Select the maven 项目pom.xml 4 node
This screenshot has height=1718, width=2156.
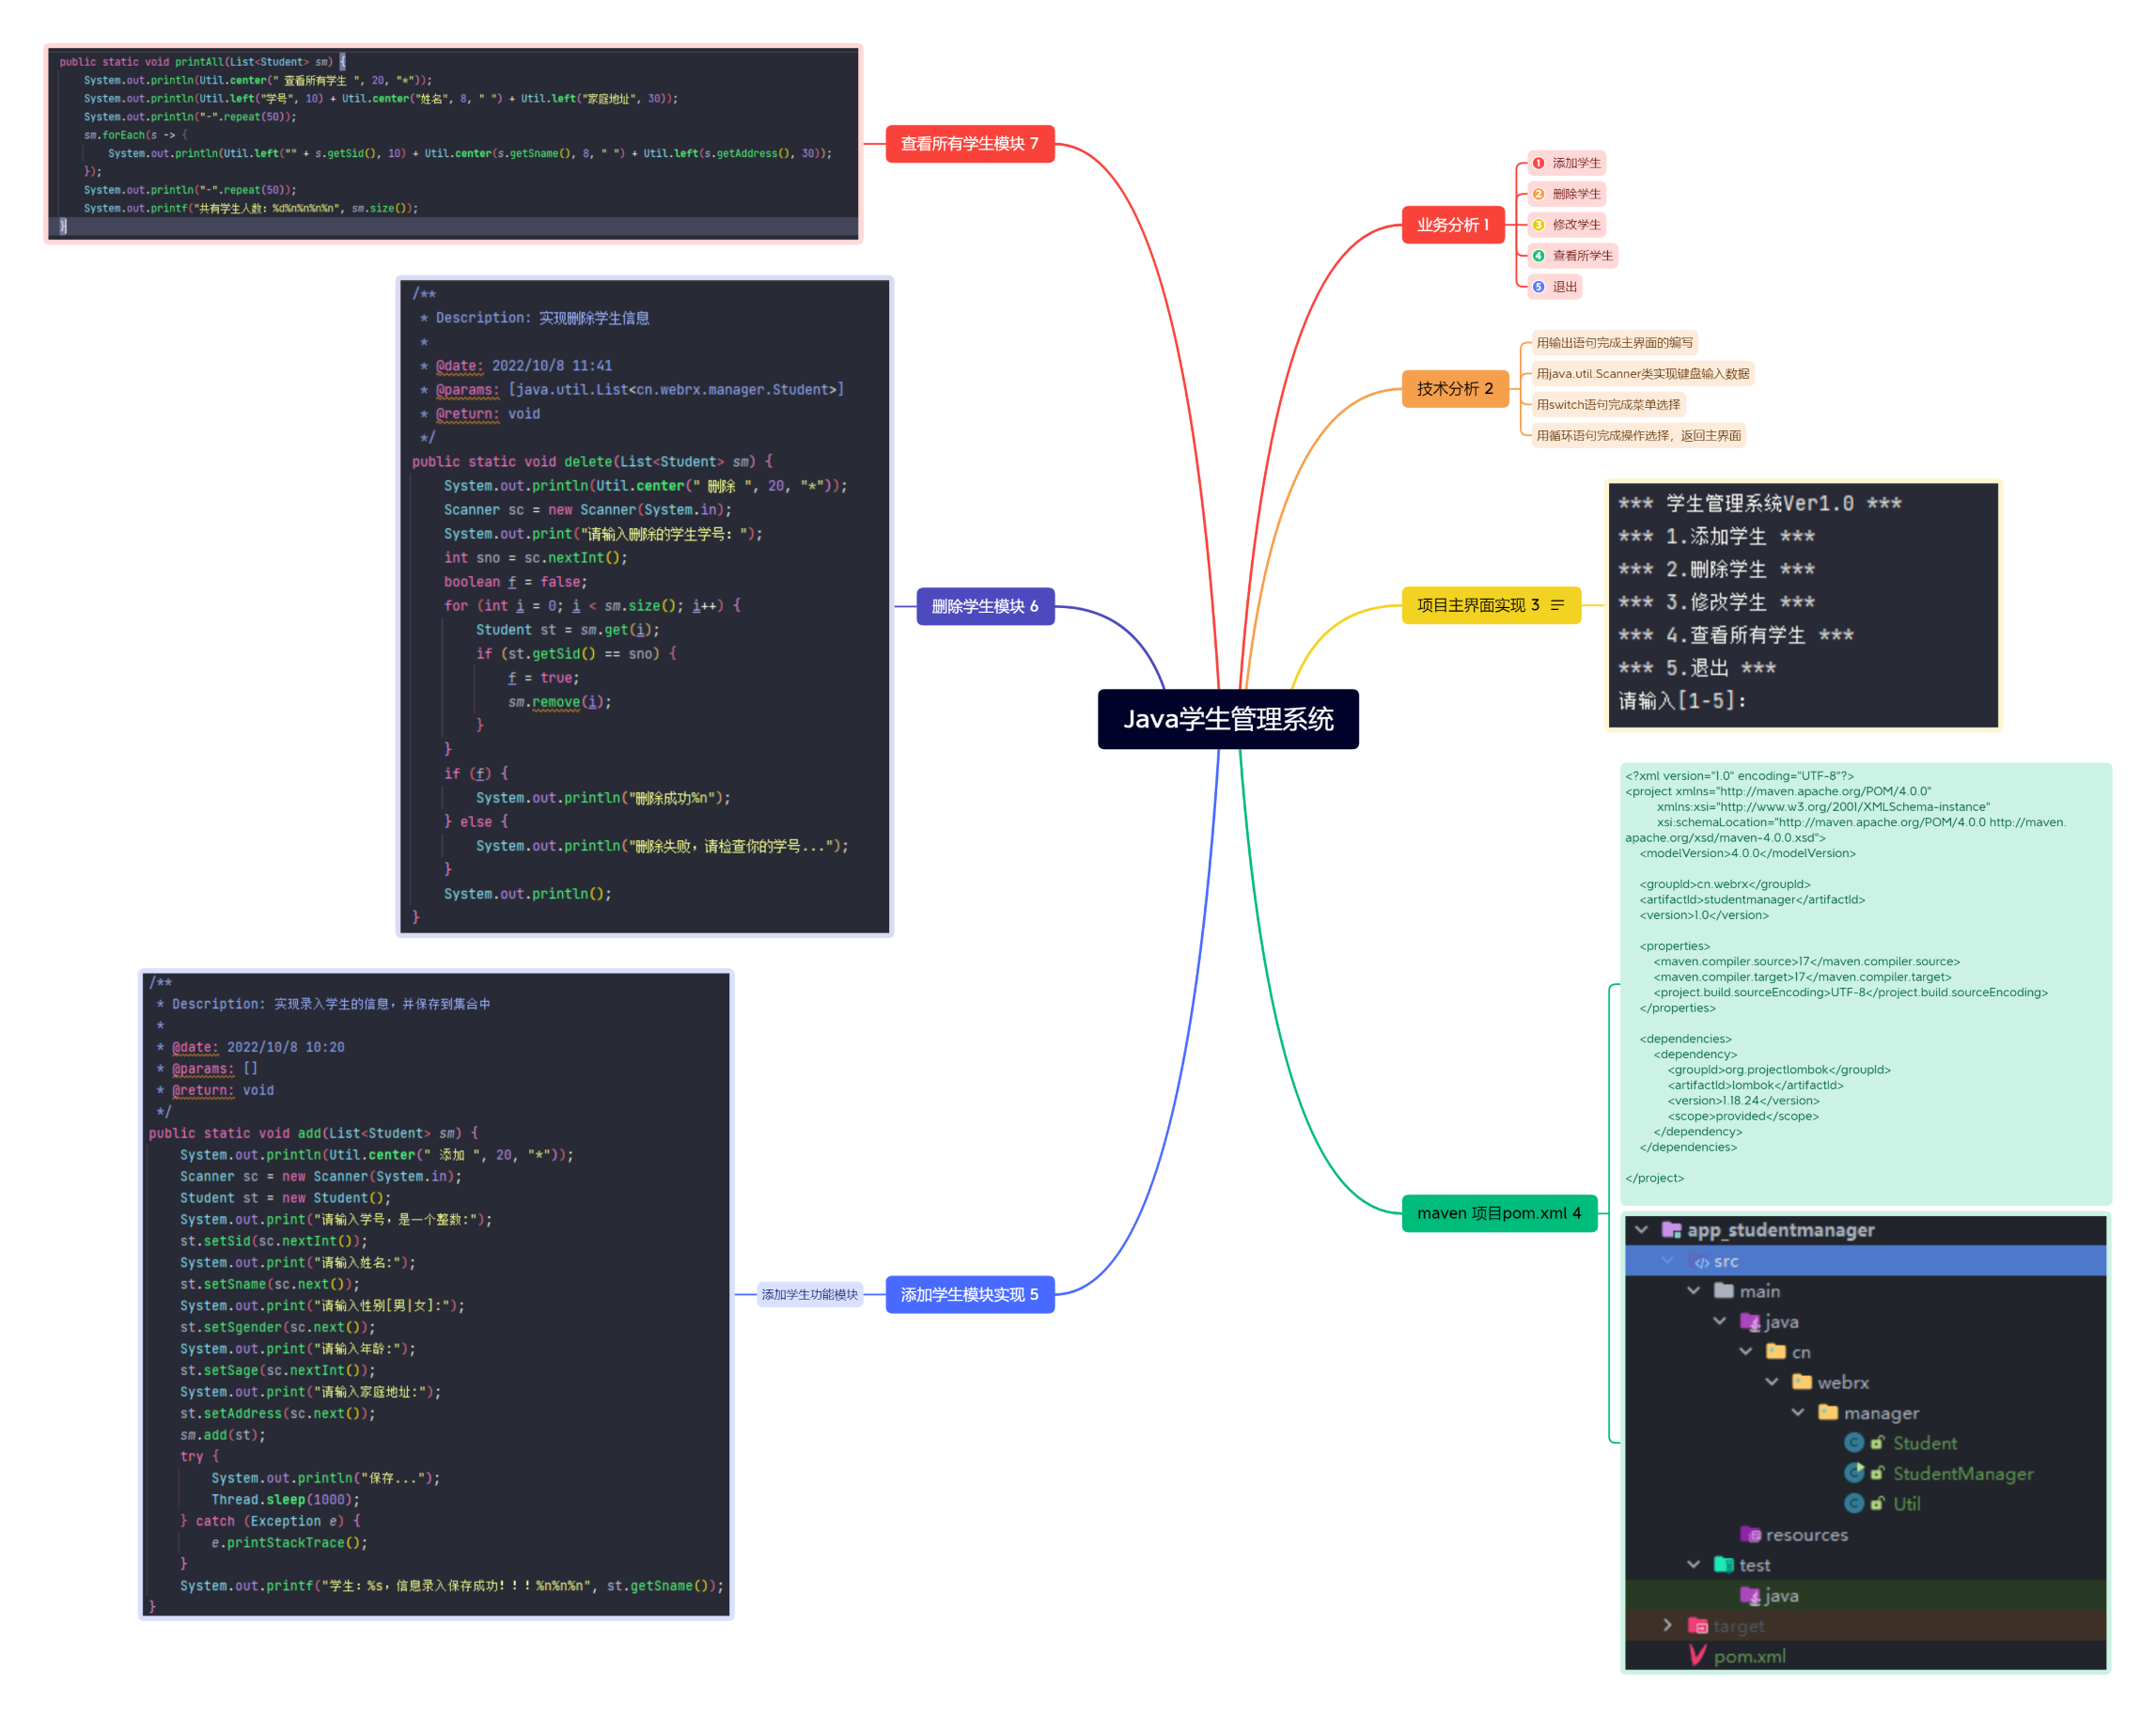[x=1499, y=1213]
